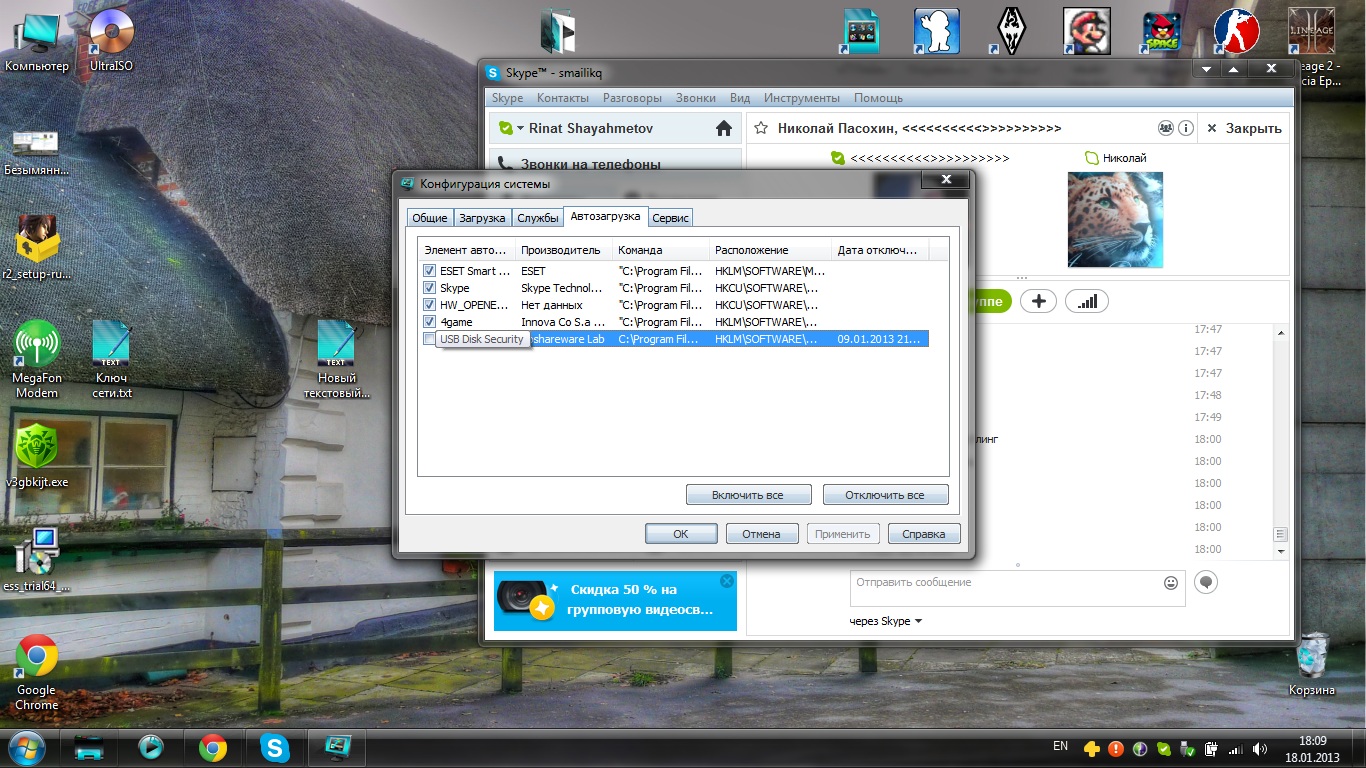Screen dimensions: 1366x768
Task: Select the Ключ сети.txt file icon
Action: pos(112,358)
